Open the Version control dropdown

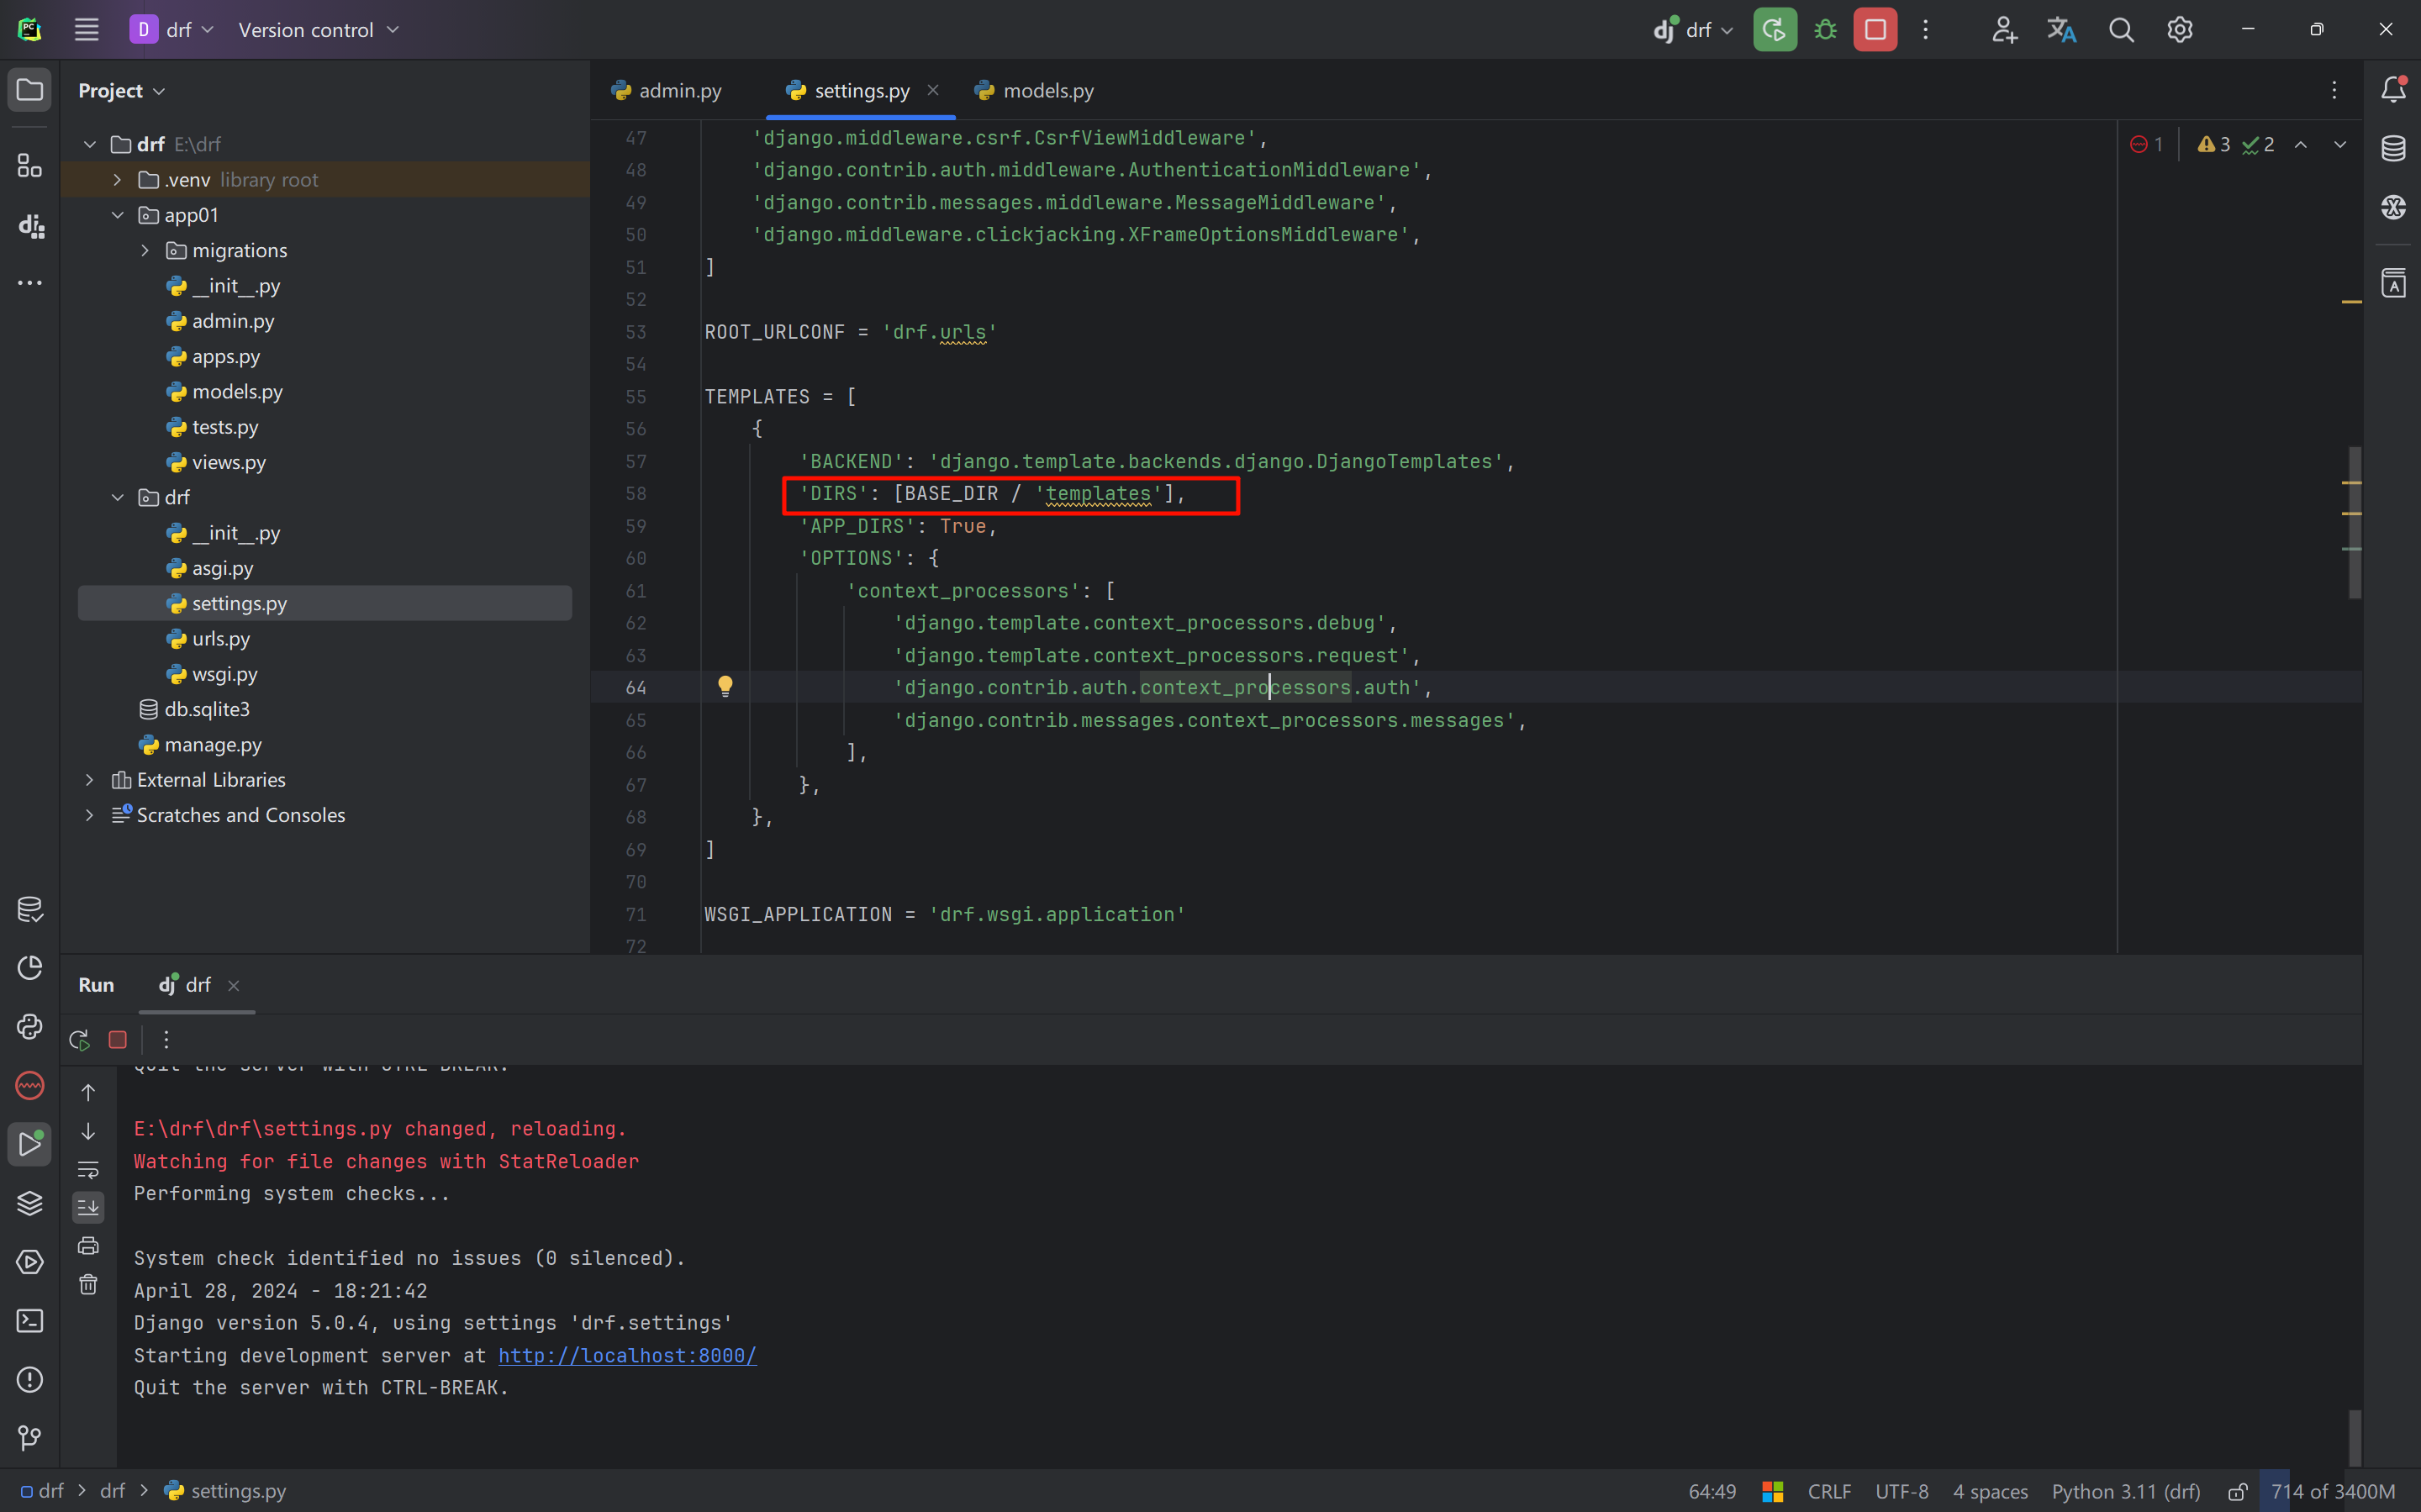tap(318, 30)
